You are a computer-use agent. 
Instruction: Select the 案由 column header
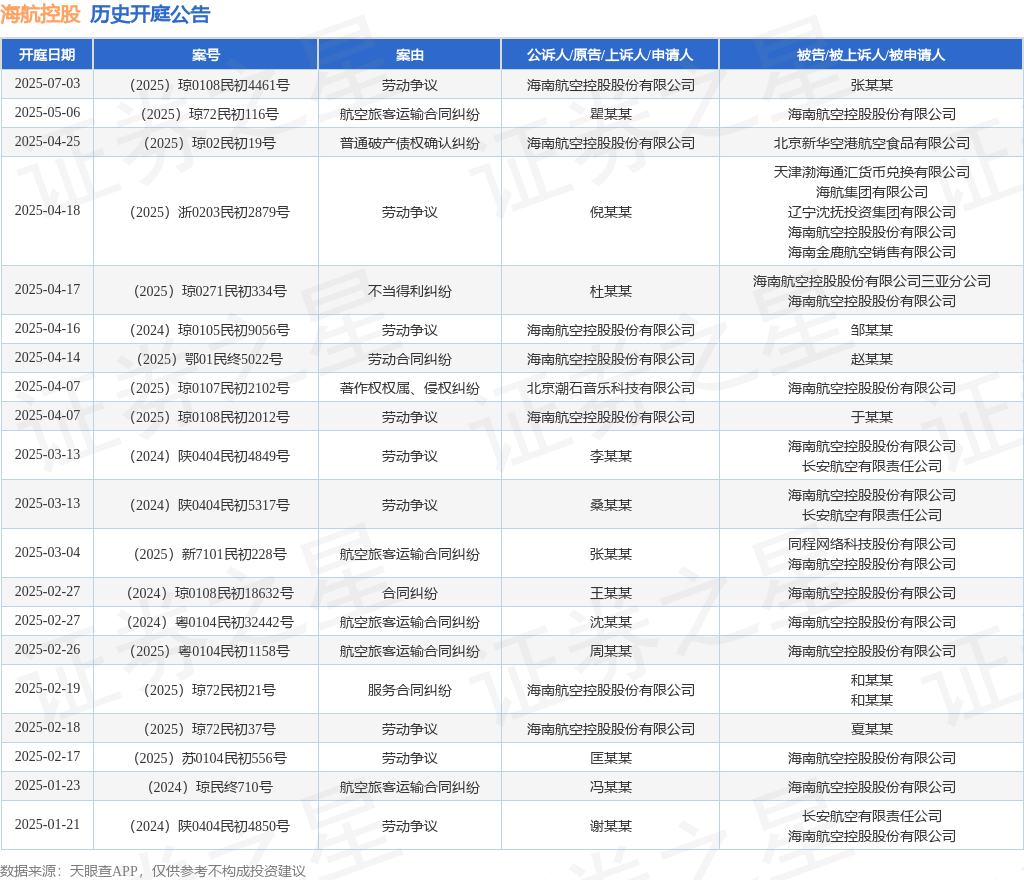[409, 55]
